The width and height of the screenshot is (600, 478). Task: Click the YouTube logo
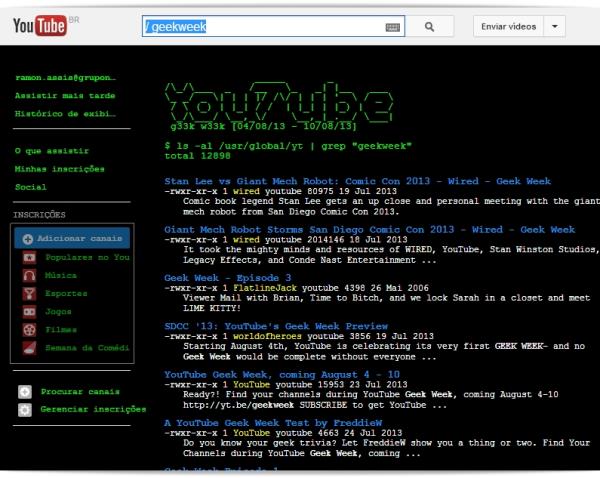[x=46, y=27]
